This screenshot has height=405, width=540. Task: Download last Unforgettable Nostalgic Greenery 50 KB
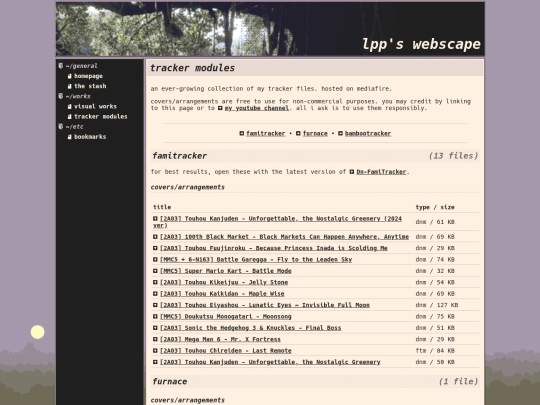(x=270, y=362)
